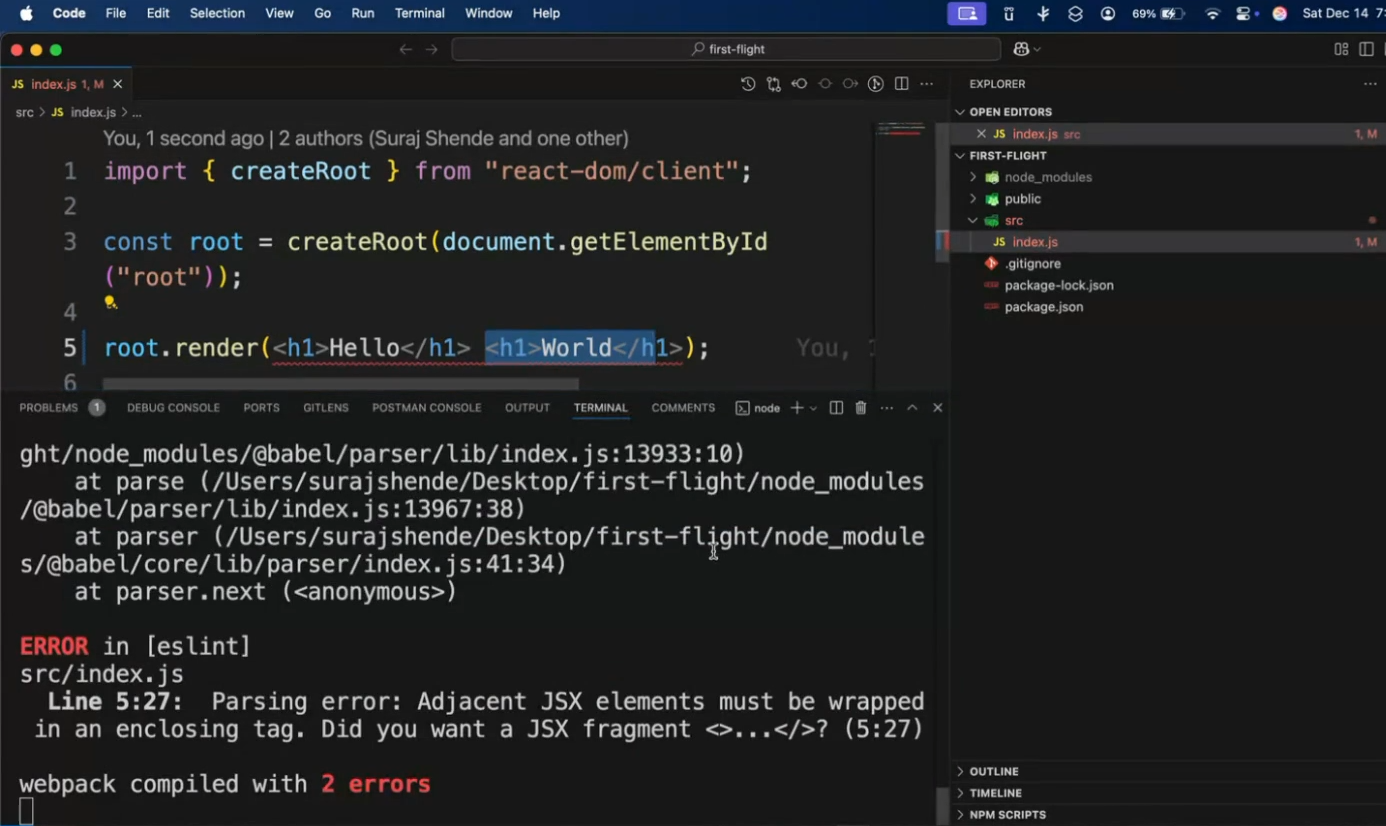Viewport: 1386px width, 826px height.
Task: Click src breadcrumb in editor path
Action: 24,113
